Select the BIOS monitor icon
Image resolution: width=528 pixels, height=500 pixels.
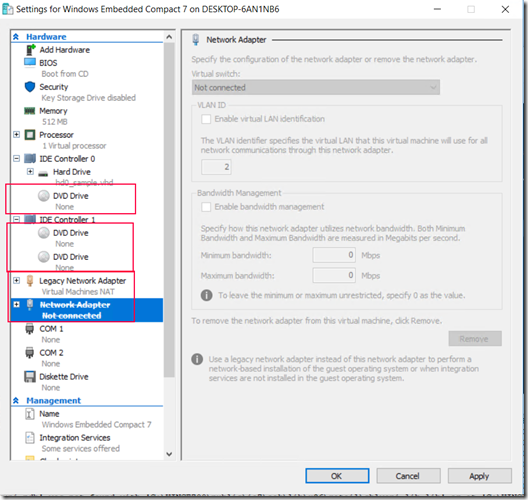pyautogui.click(x=30, y=63)
